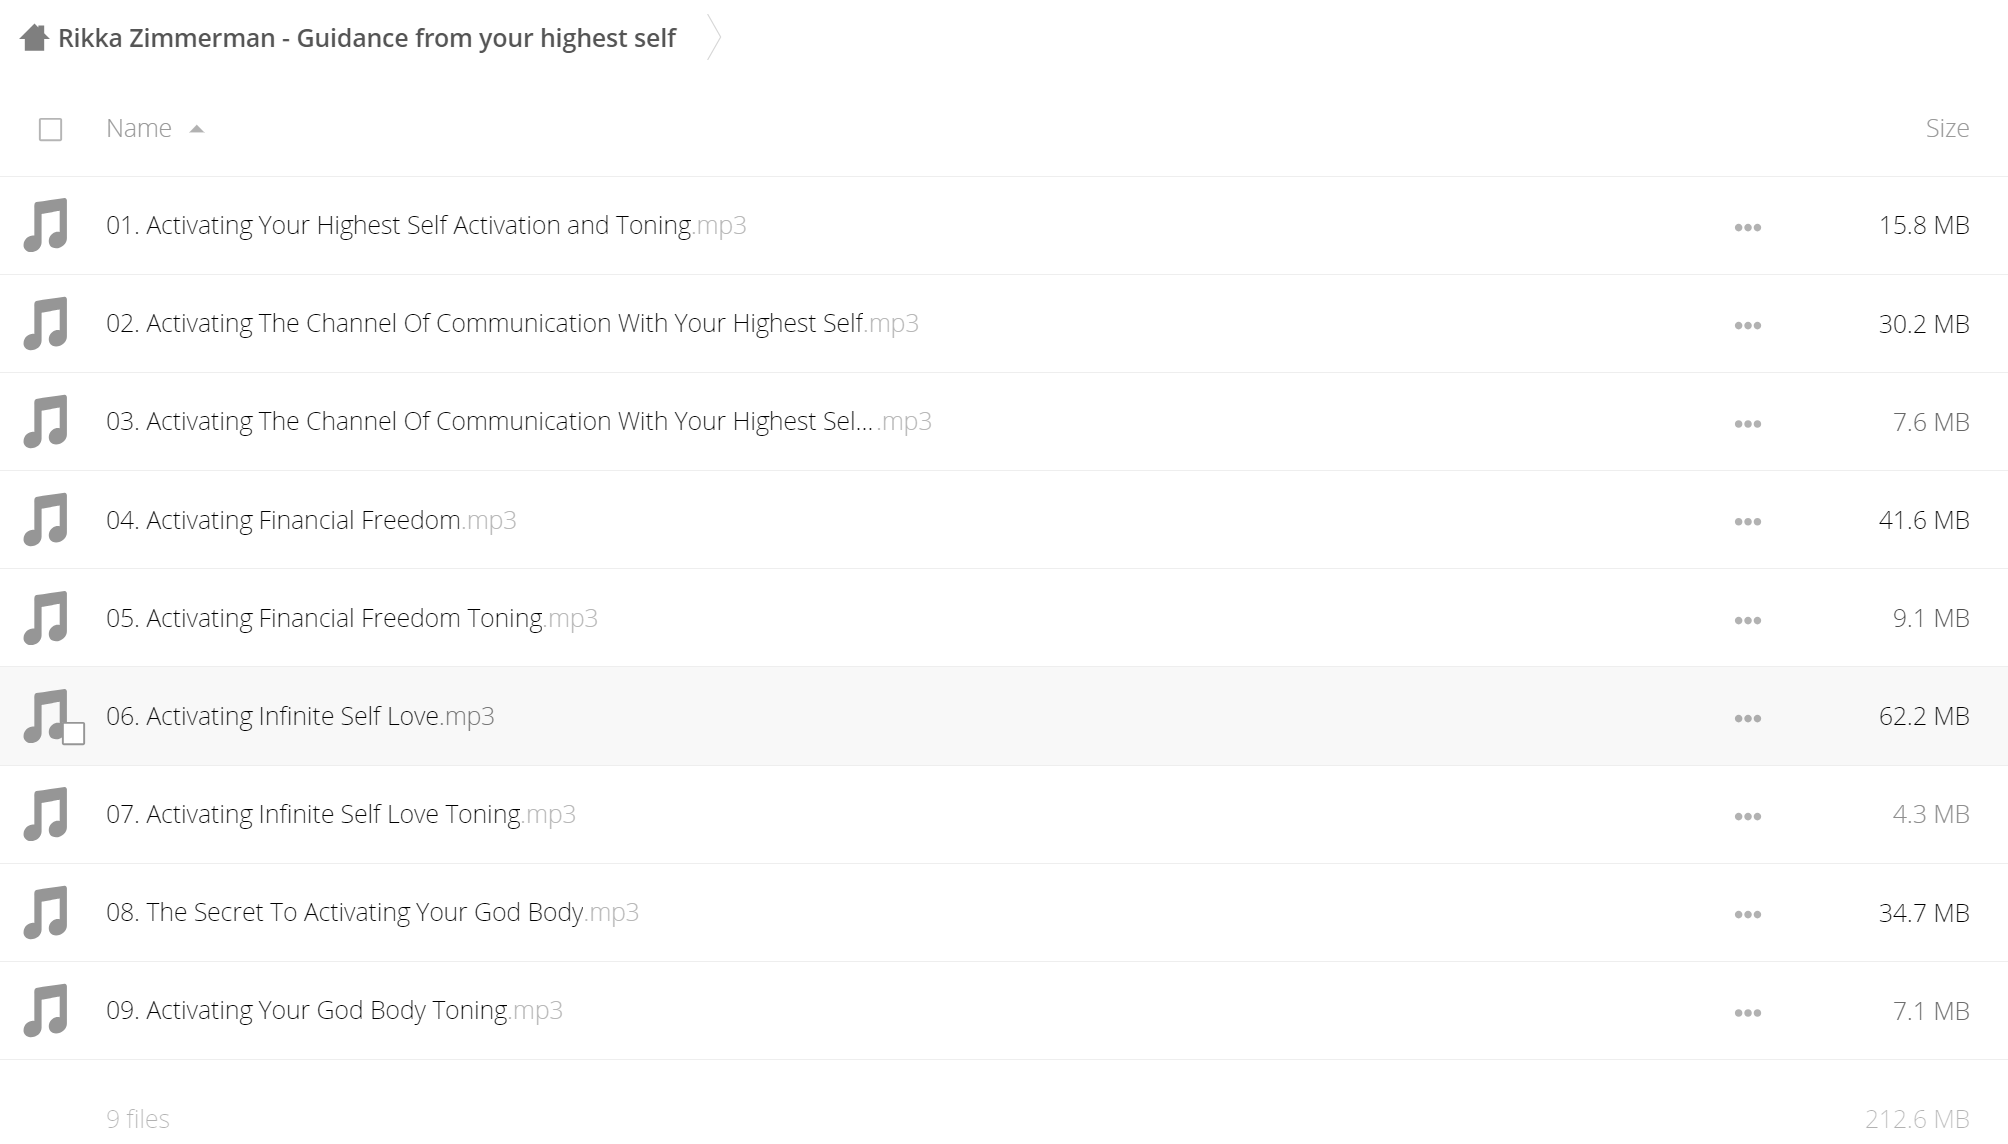Sort files by Size column
The height and width of the screenshot is (1144, 2008).
[1947, 128]
